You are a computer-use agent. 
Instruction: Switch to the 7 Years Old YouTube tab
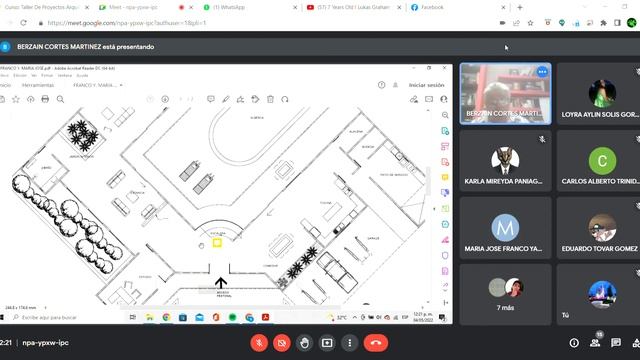(353, 7)
